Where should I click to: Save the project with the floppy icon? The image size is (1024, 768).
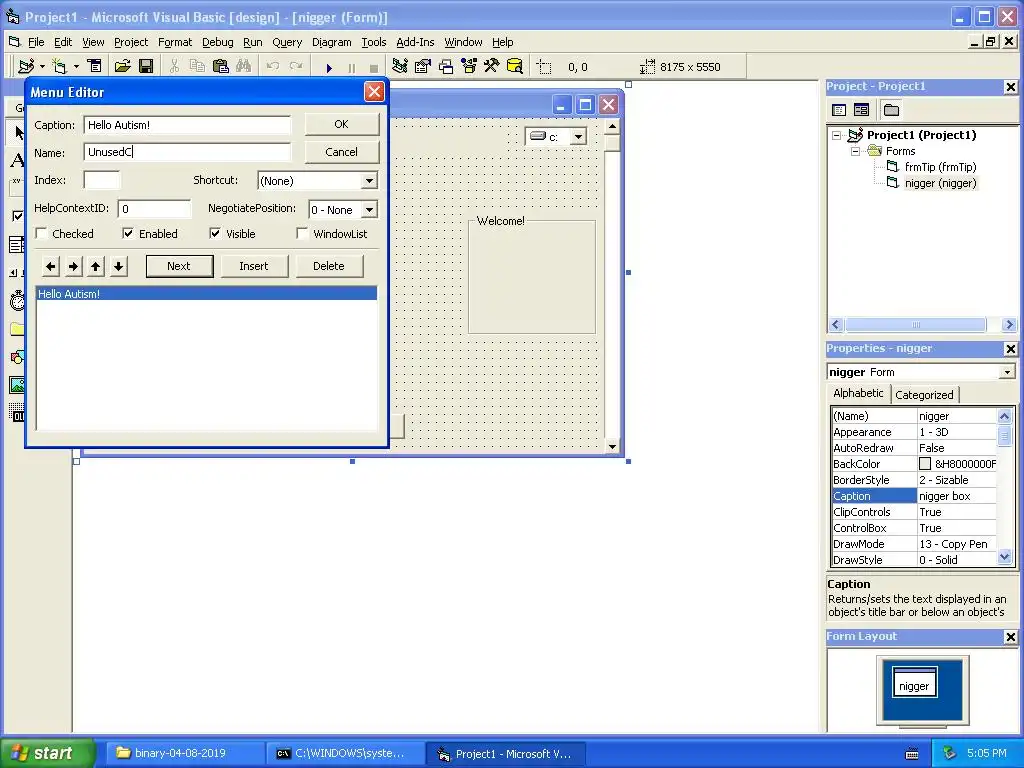pyautogui.click(x=146, y=67)
